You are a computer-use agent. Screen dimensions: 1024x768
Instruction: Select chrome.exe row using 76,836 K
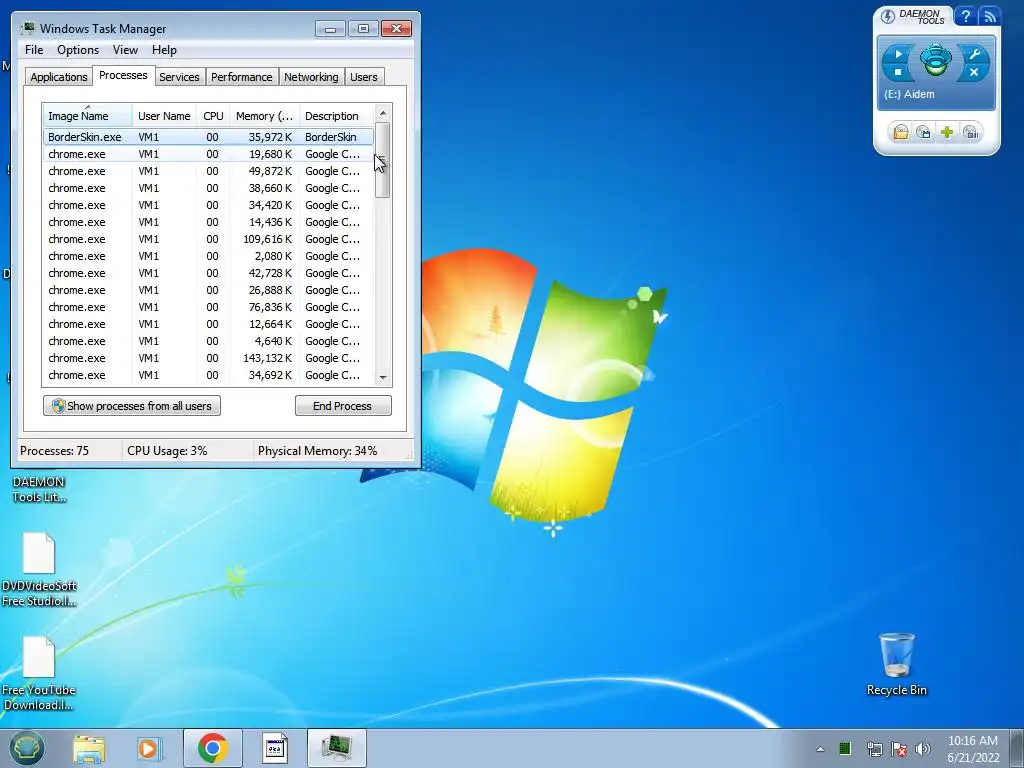pos(208,307)
